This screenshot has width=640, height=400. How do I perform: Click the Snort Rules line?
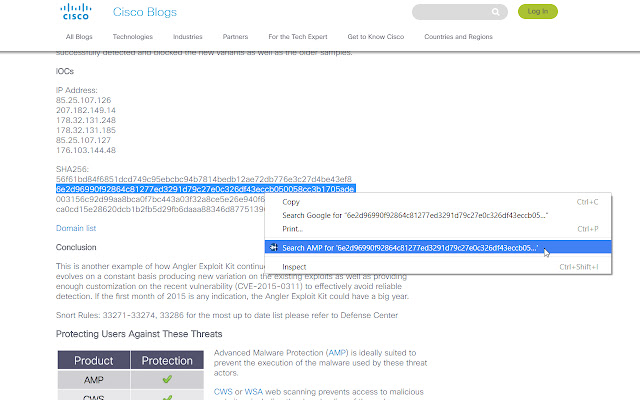coord(227,315)
